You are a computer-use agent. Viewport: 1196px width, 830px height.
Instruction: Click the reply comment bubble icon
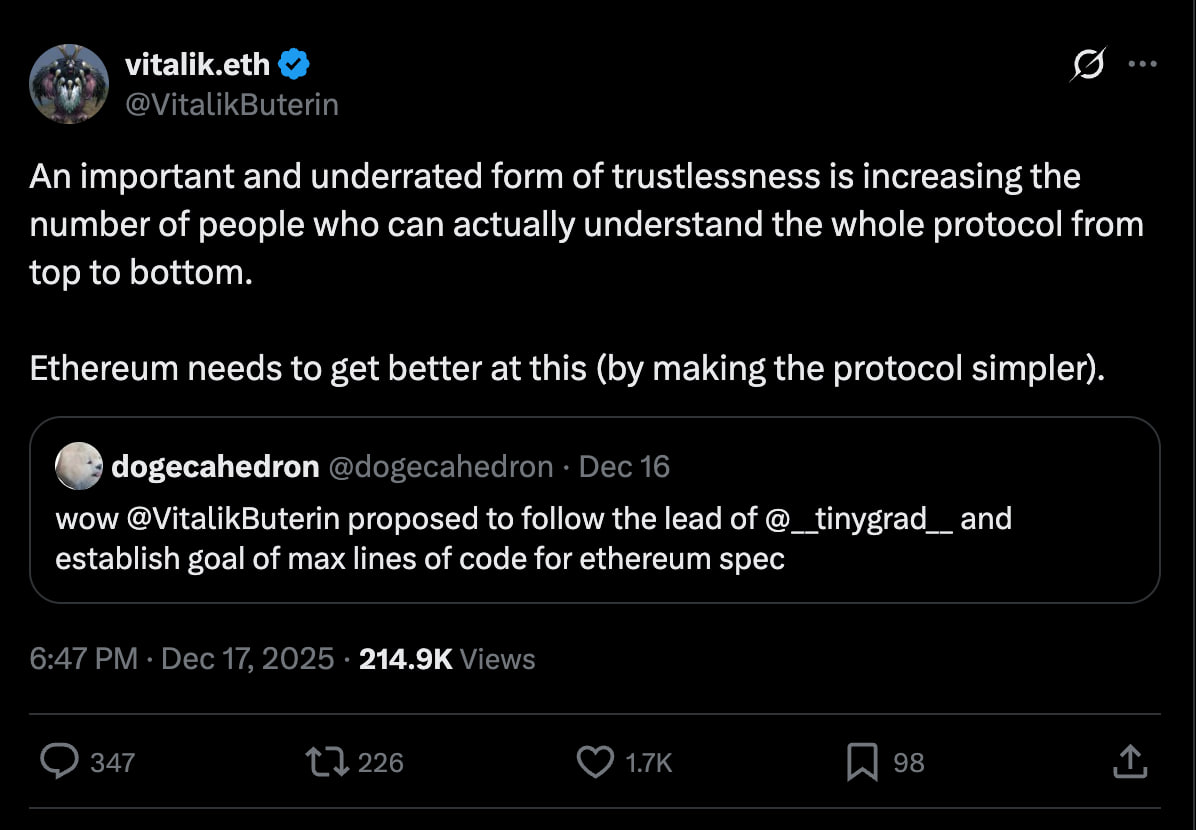[x=59, y=762]
